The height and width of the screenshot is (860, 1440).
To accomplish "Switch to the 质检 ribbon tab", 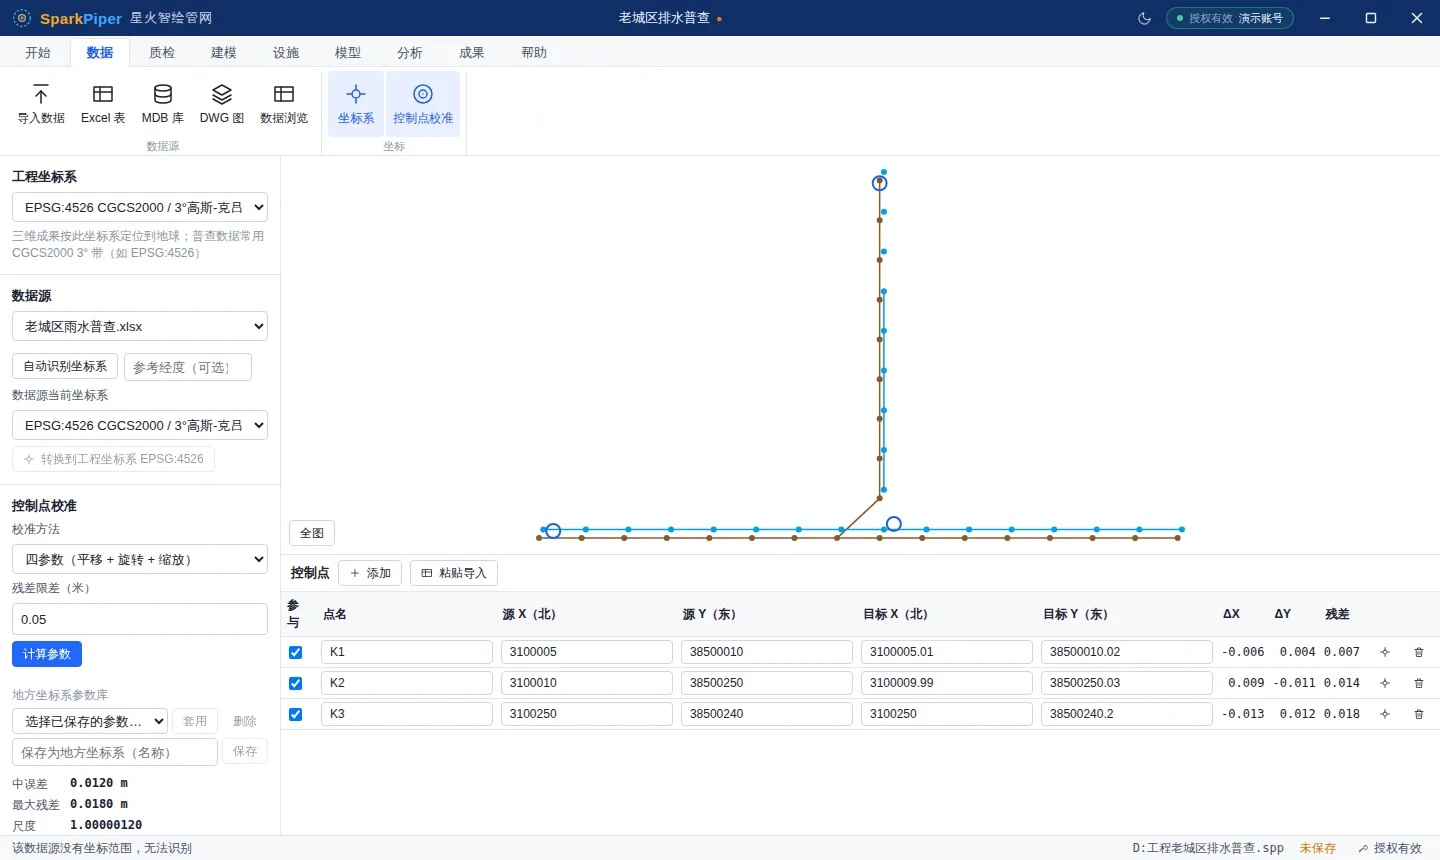I will (162, 52).
